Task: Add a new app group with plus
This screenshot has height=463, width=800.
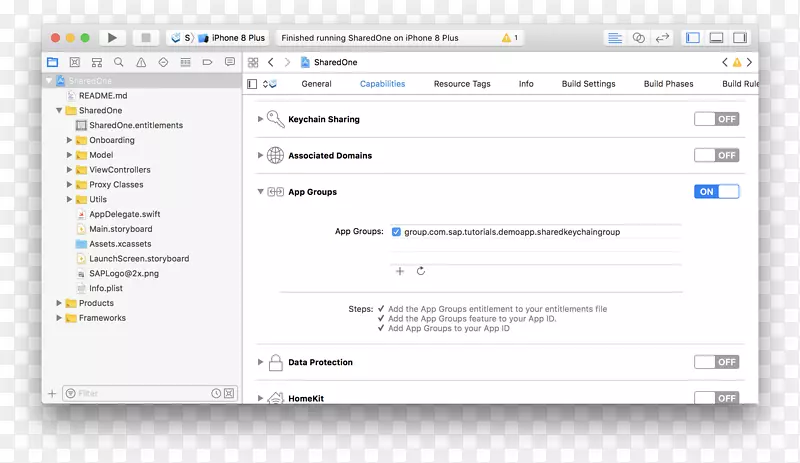Action: coord(400,271)
